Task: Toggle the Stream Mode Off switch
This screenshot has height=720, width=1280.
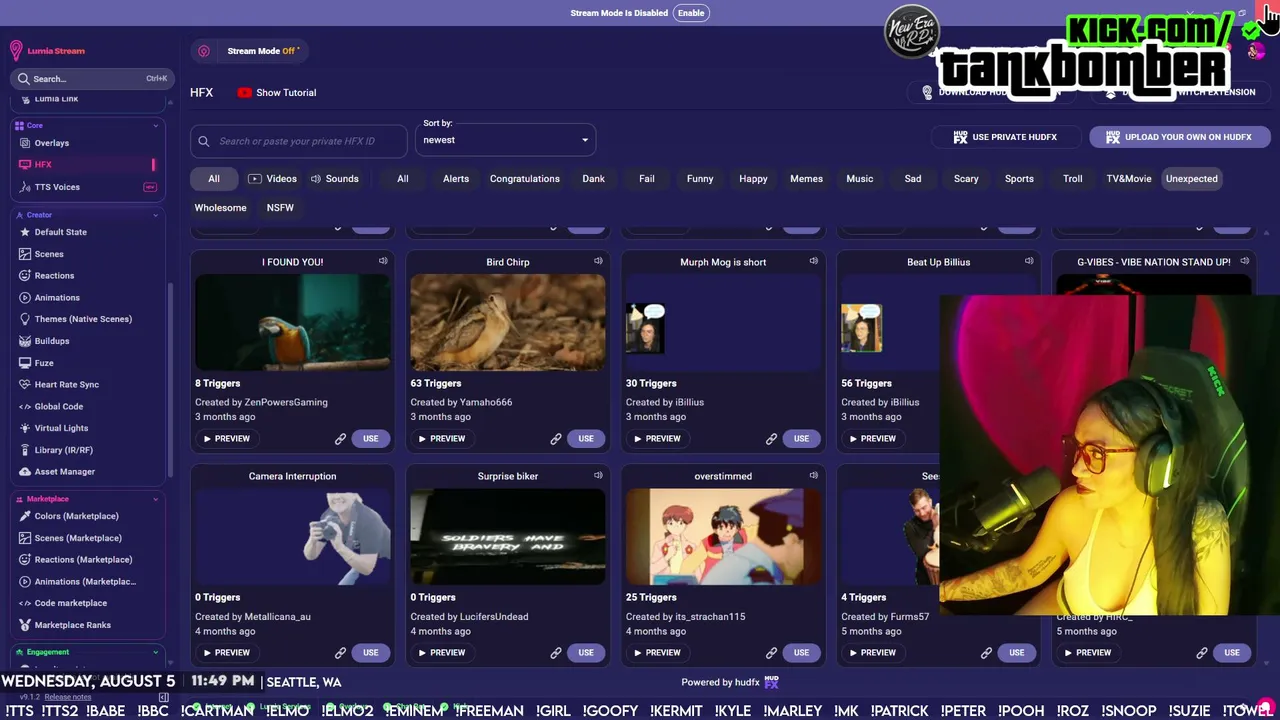Action: click(250, 51)
